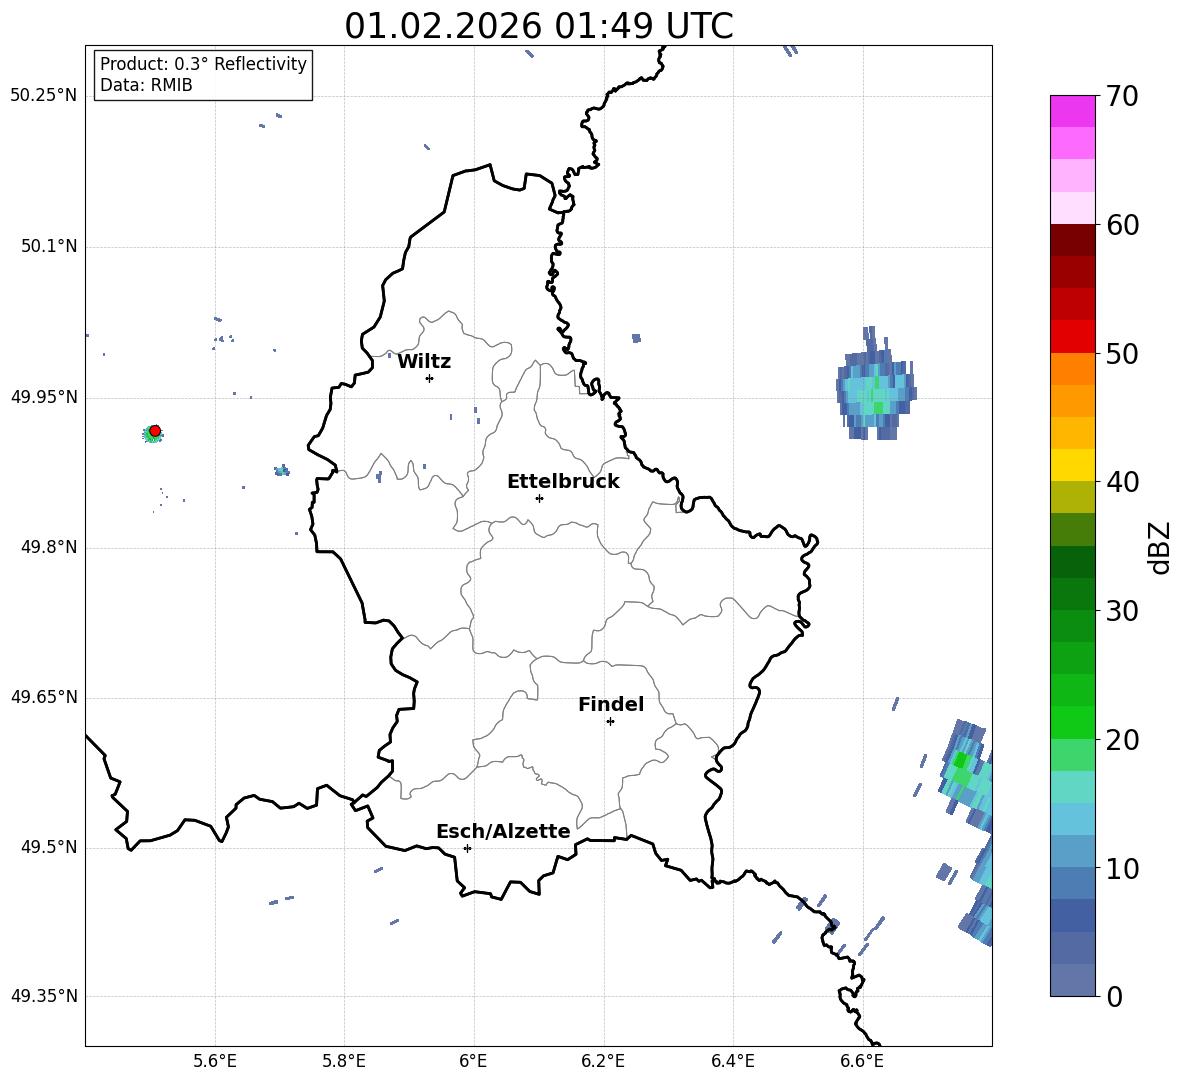Pick the bright red swatch just above 50

(x=1072, y=337)
